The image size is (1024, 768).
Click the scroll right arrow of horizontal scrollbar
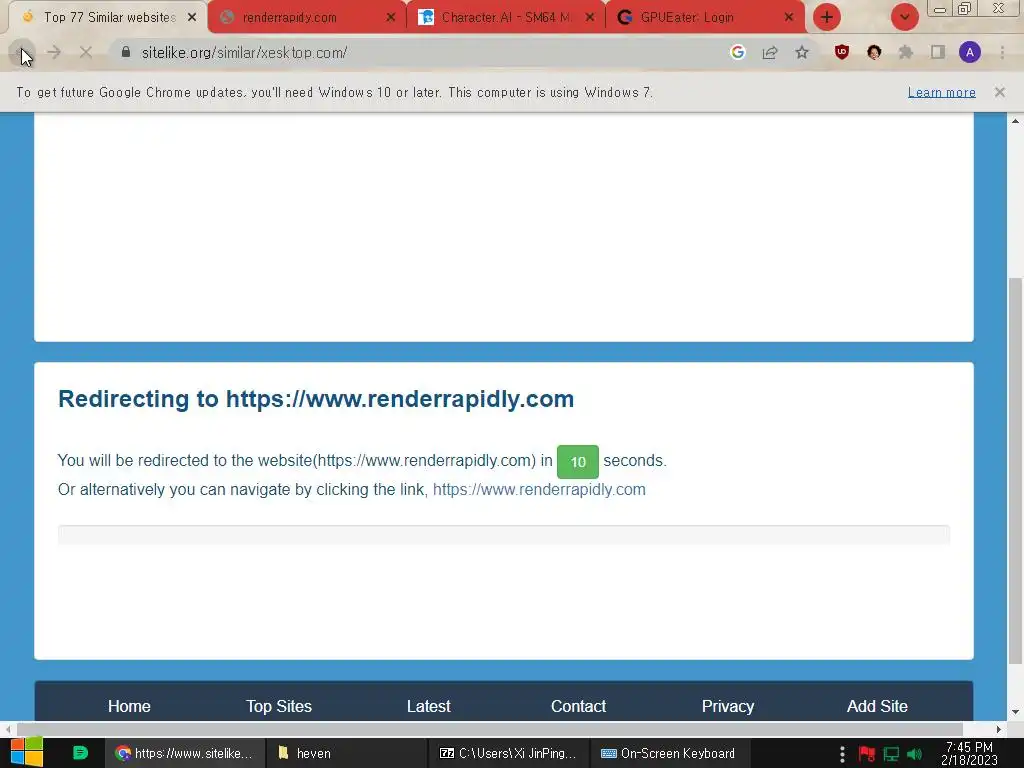pos(999,729)
